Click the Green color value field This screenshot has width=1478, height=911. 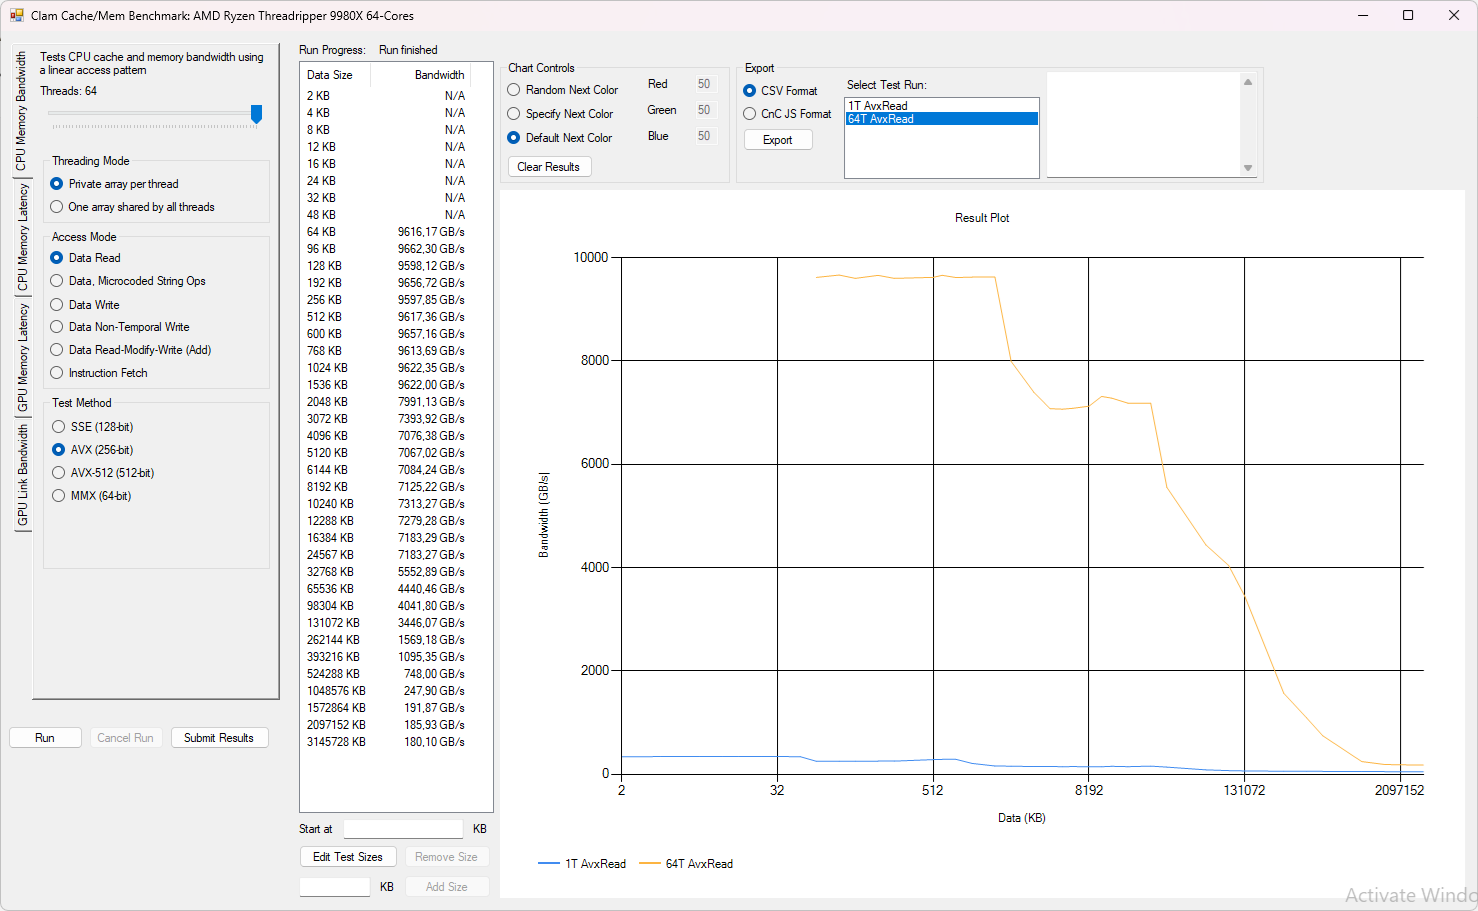(x=705, y=110)
